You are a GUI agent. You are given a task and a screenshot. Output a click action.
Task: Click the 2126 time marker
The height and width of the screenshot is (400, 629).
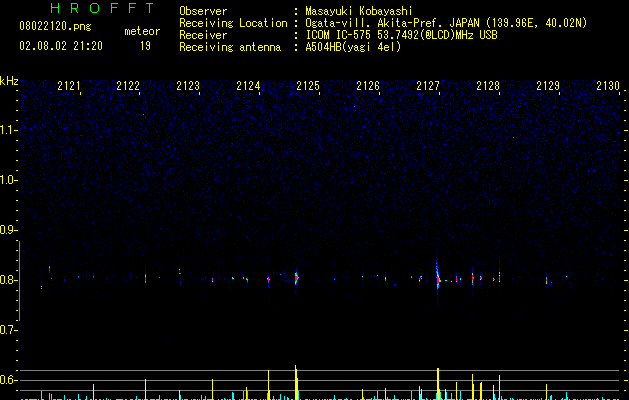(368, 86)
